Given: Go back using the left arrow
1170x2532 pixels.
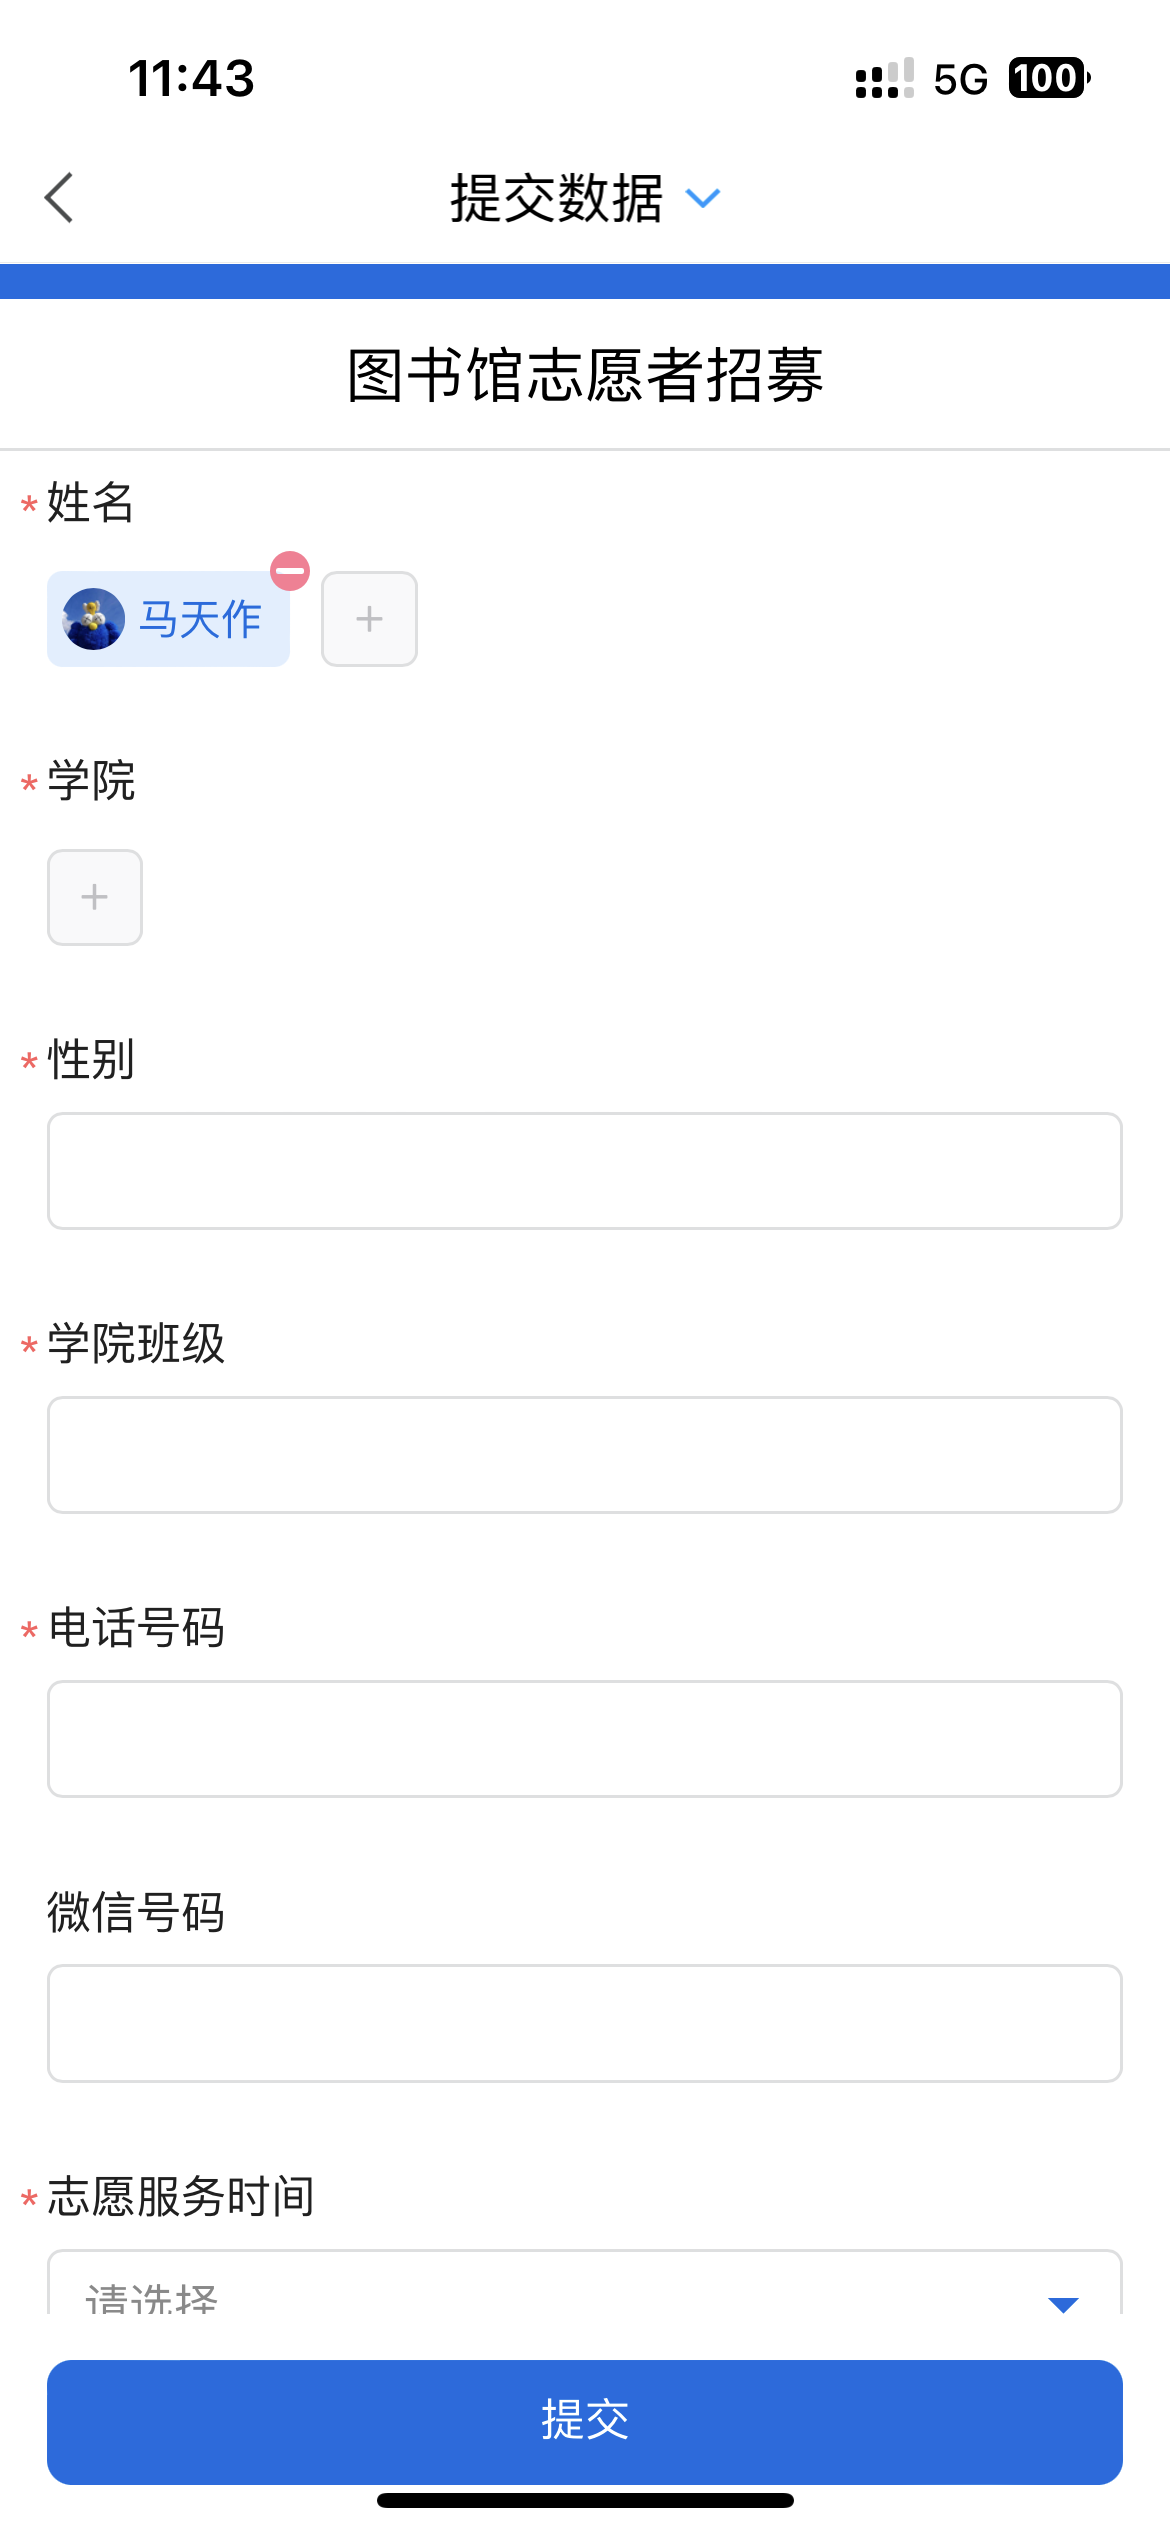Looking at the screenshot, I should [x=60, y=198].
